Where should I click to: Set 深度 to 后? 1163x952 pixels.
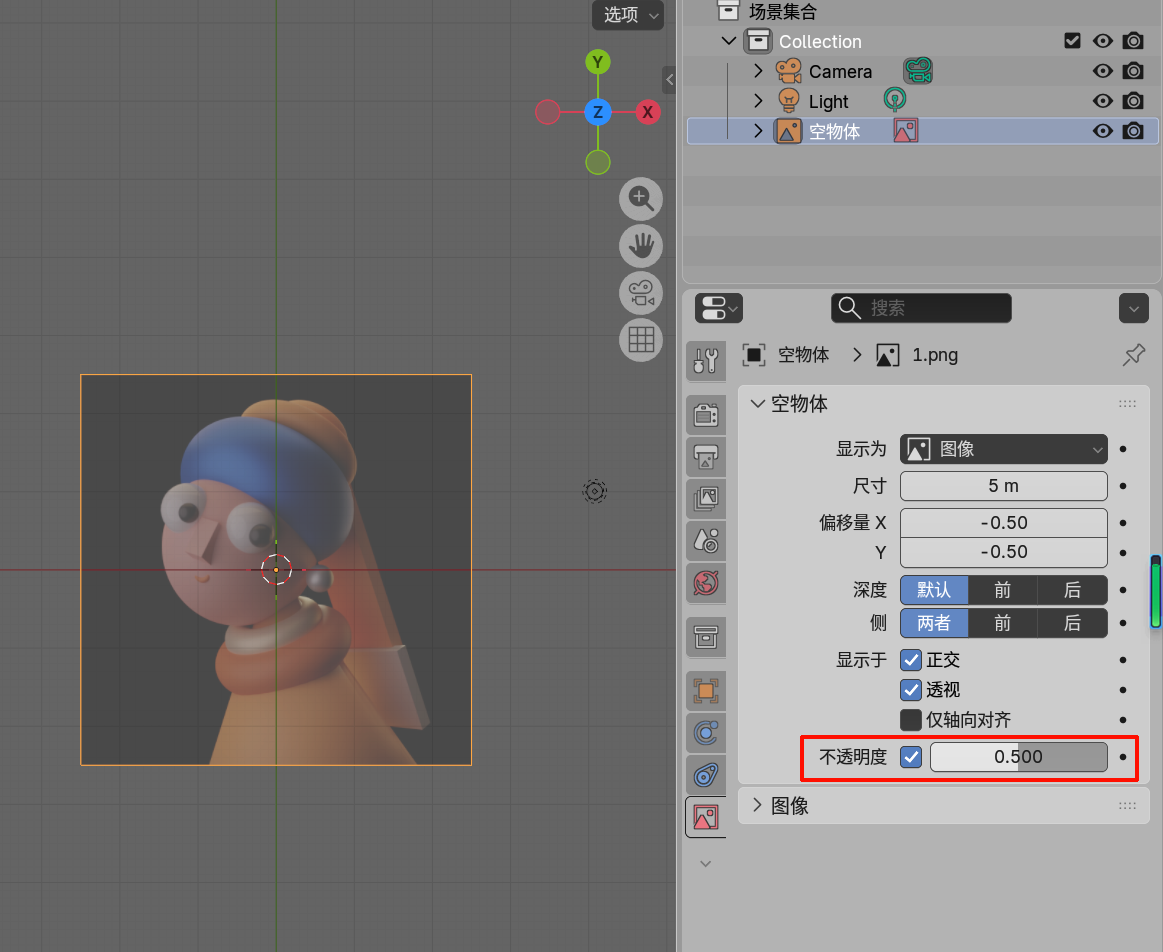(x=1073, y=590)
